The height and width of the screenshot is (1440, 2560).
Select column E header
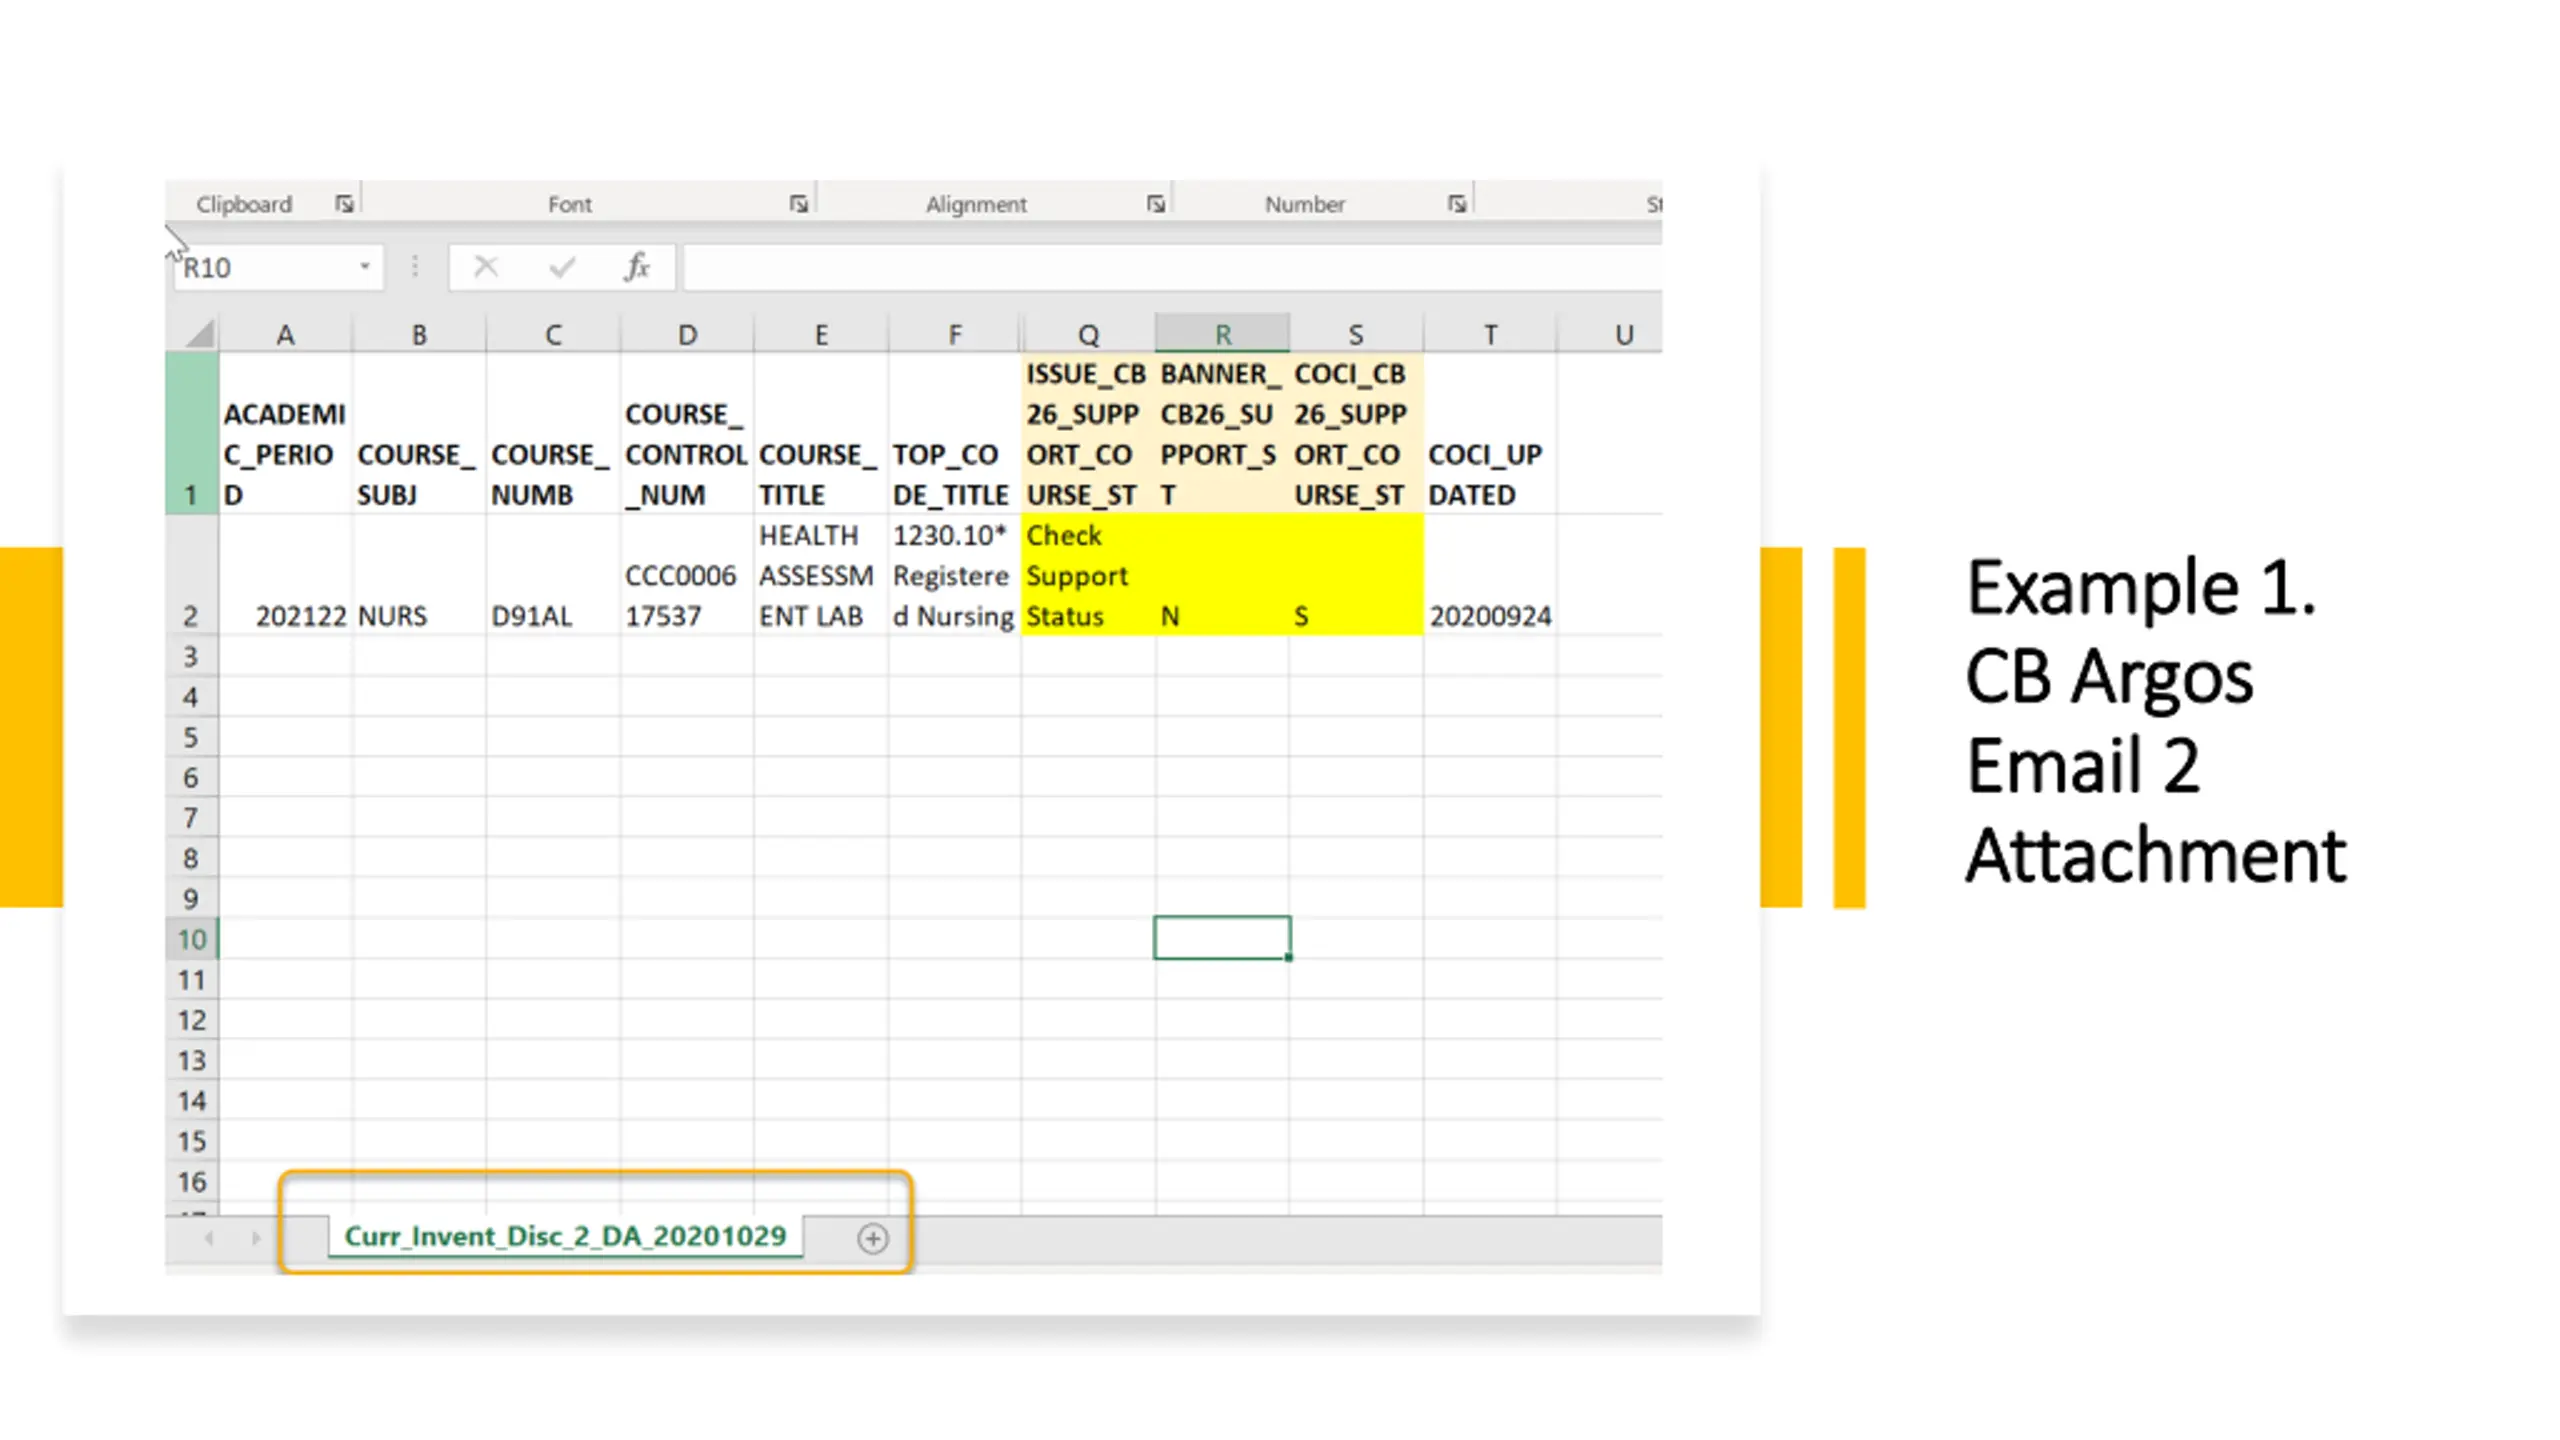[821, 334]
